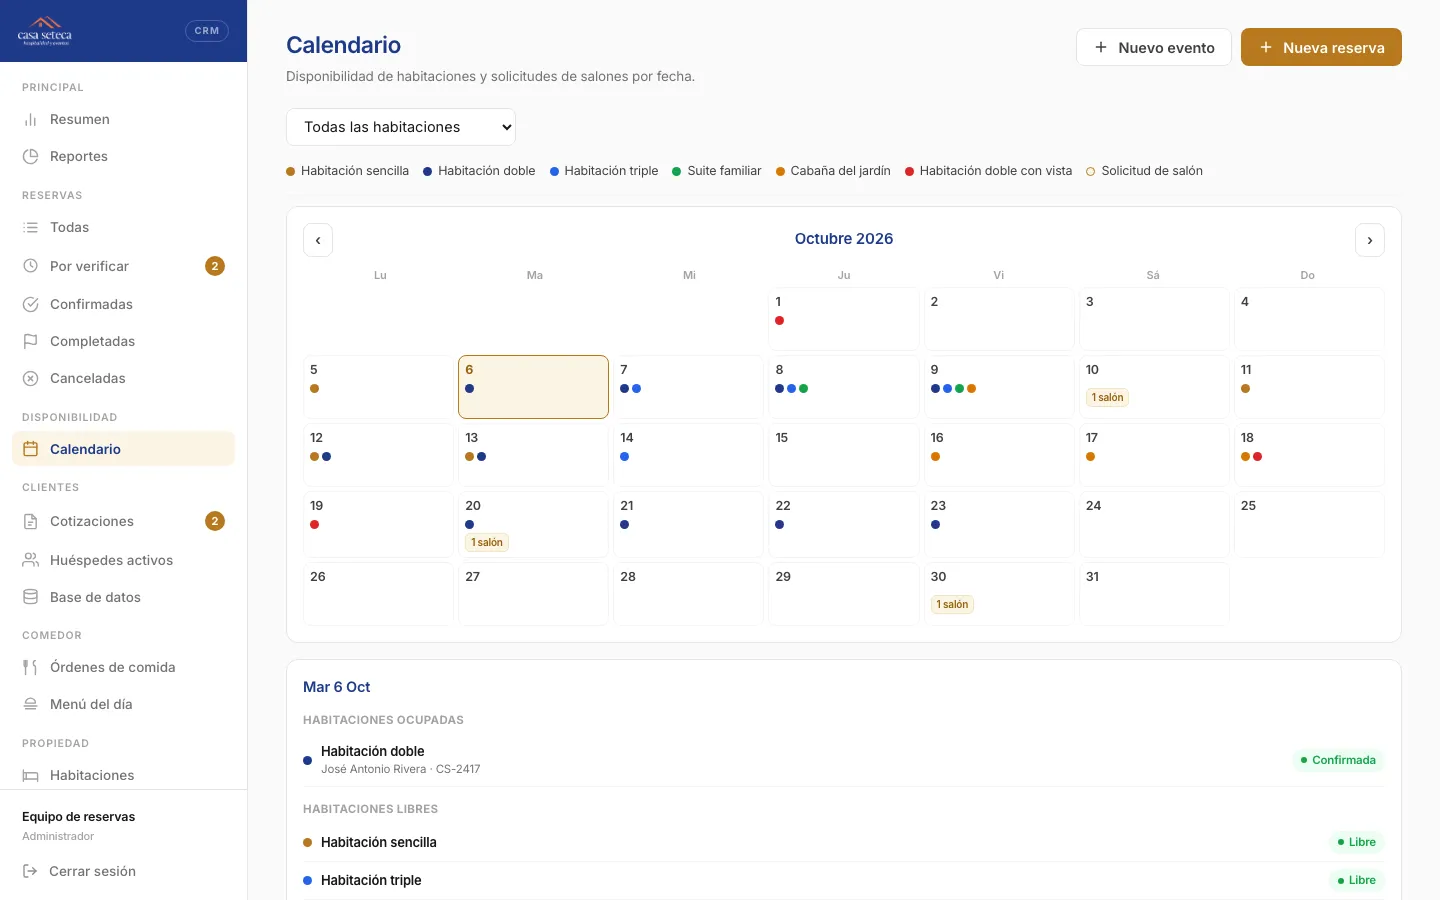
Task: Click the Octubre 2026 month title
Action: [844, 239]
